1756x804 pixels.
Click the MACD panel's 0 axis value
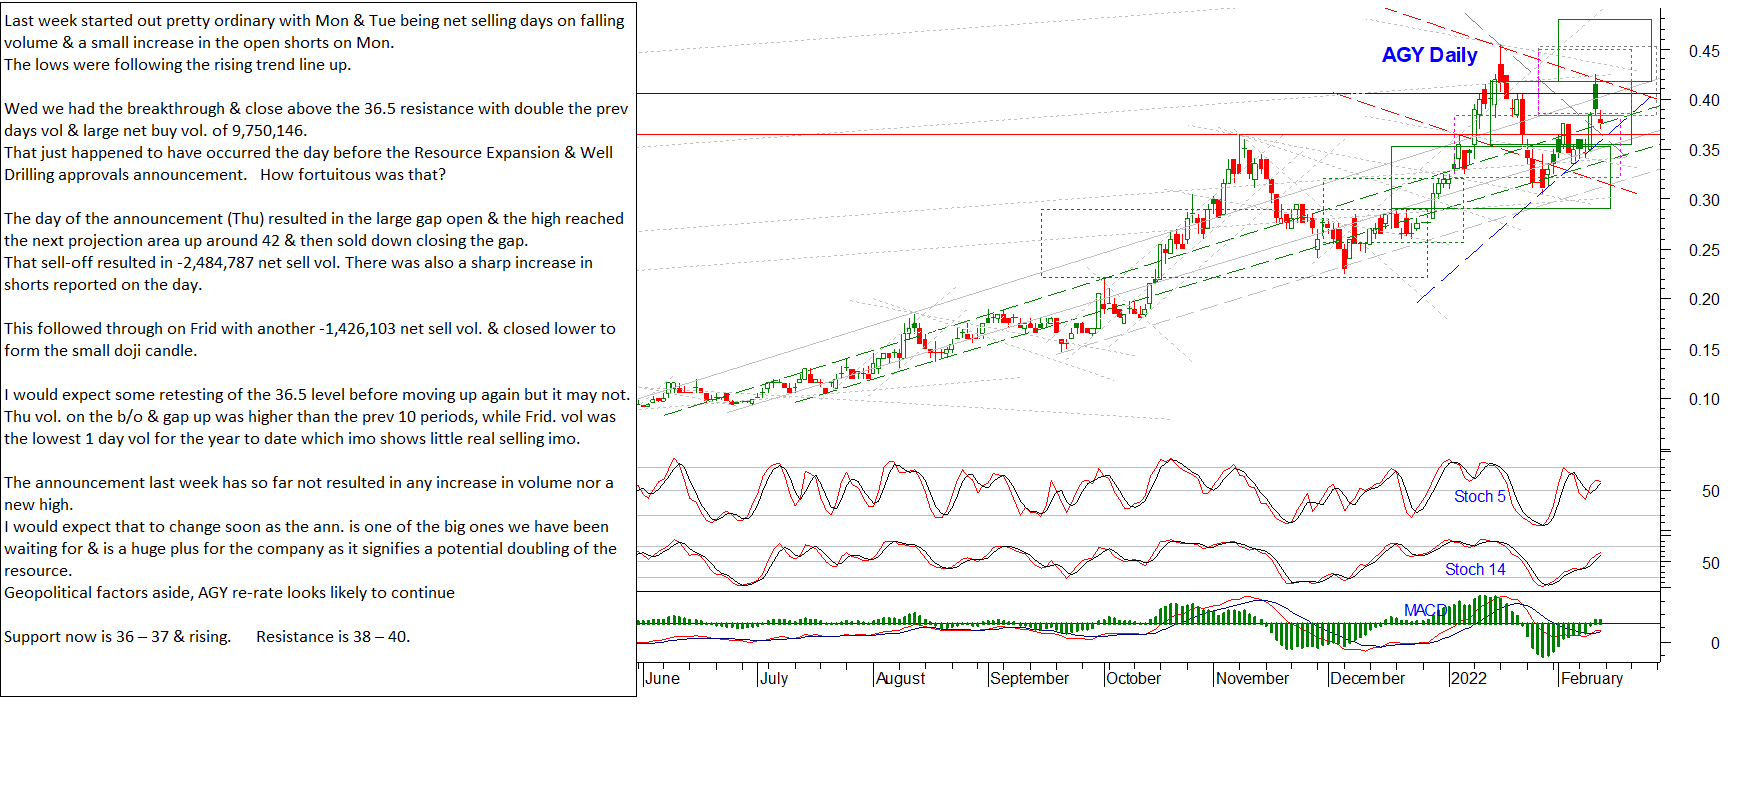click(x=1715, y=643)
